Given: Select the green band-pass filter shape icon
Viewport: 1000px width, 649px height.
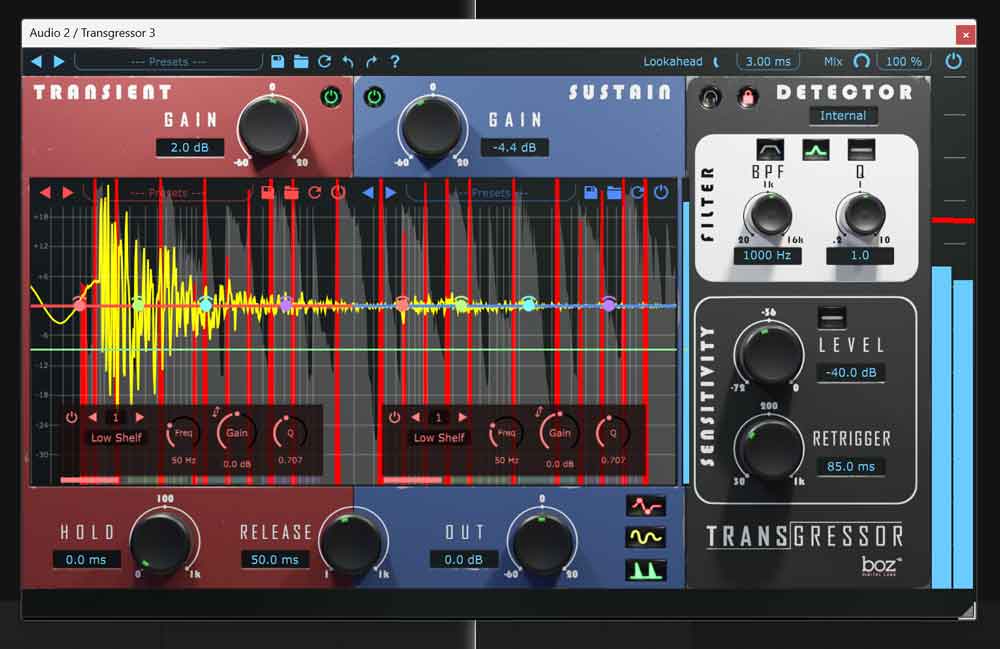Looking at the screenshot, I should point(815,150).
